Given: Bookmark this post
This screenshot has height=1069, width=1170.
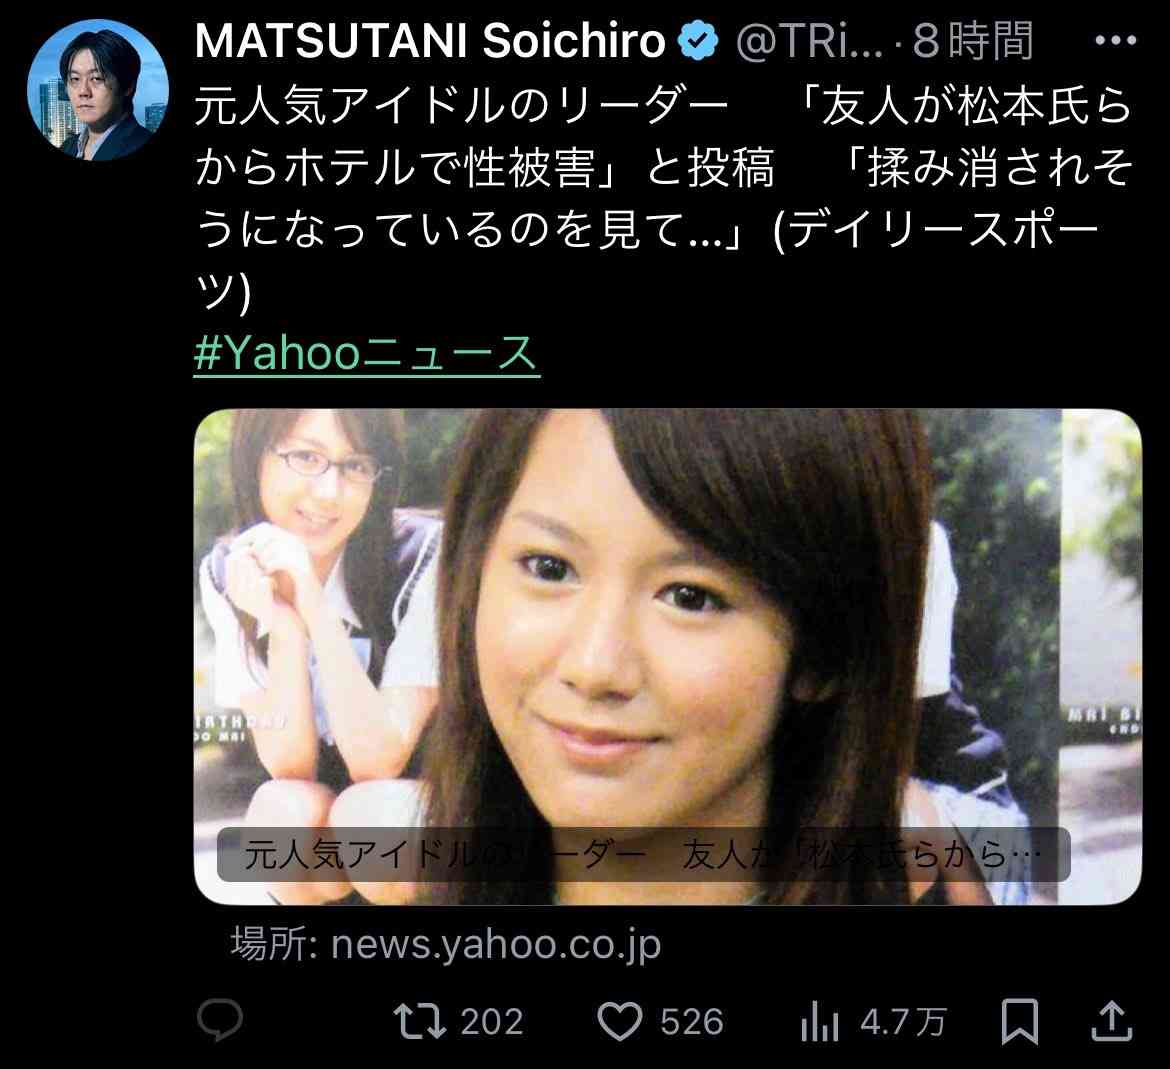Looking at the screenshot, I should pyautogui.click(x=1019, y=1021).
